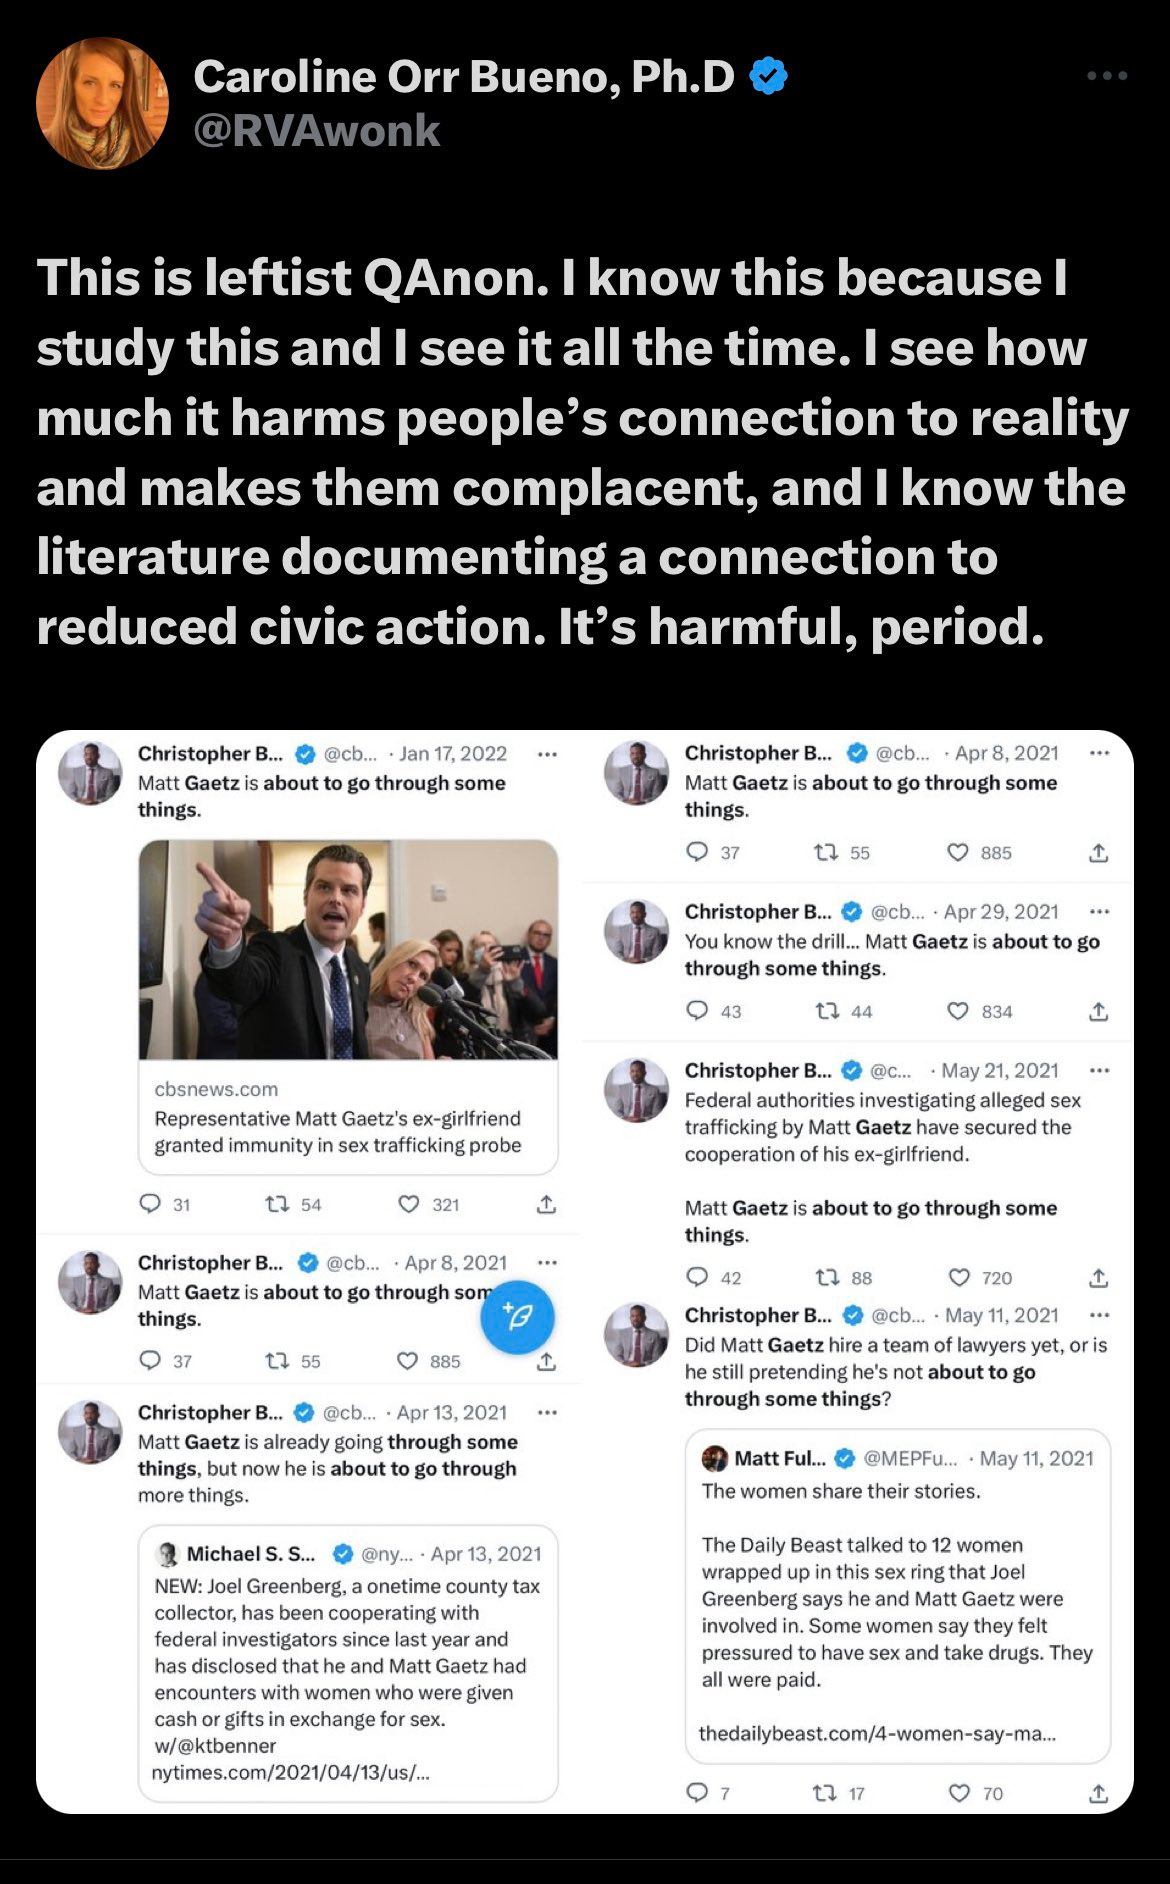The height and width of the screenshot is (1884, 1170).
Task: Open the thedailybeast.com link in the quoted tweet
Action: click(x=877, y=1733)
